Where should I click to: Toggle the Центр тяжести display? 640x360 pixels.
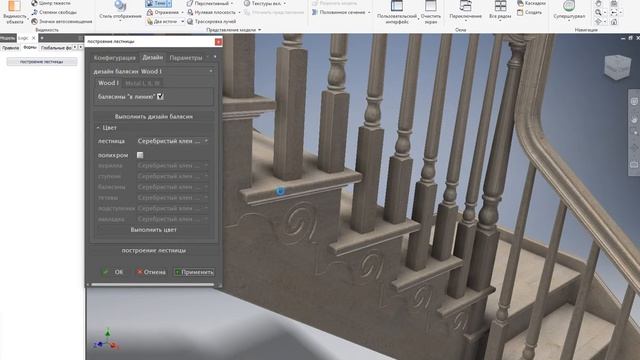click(51, 3)
